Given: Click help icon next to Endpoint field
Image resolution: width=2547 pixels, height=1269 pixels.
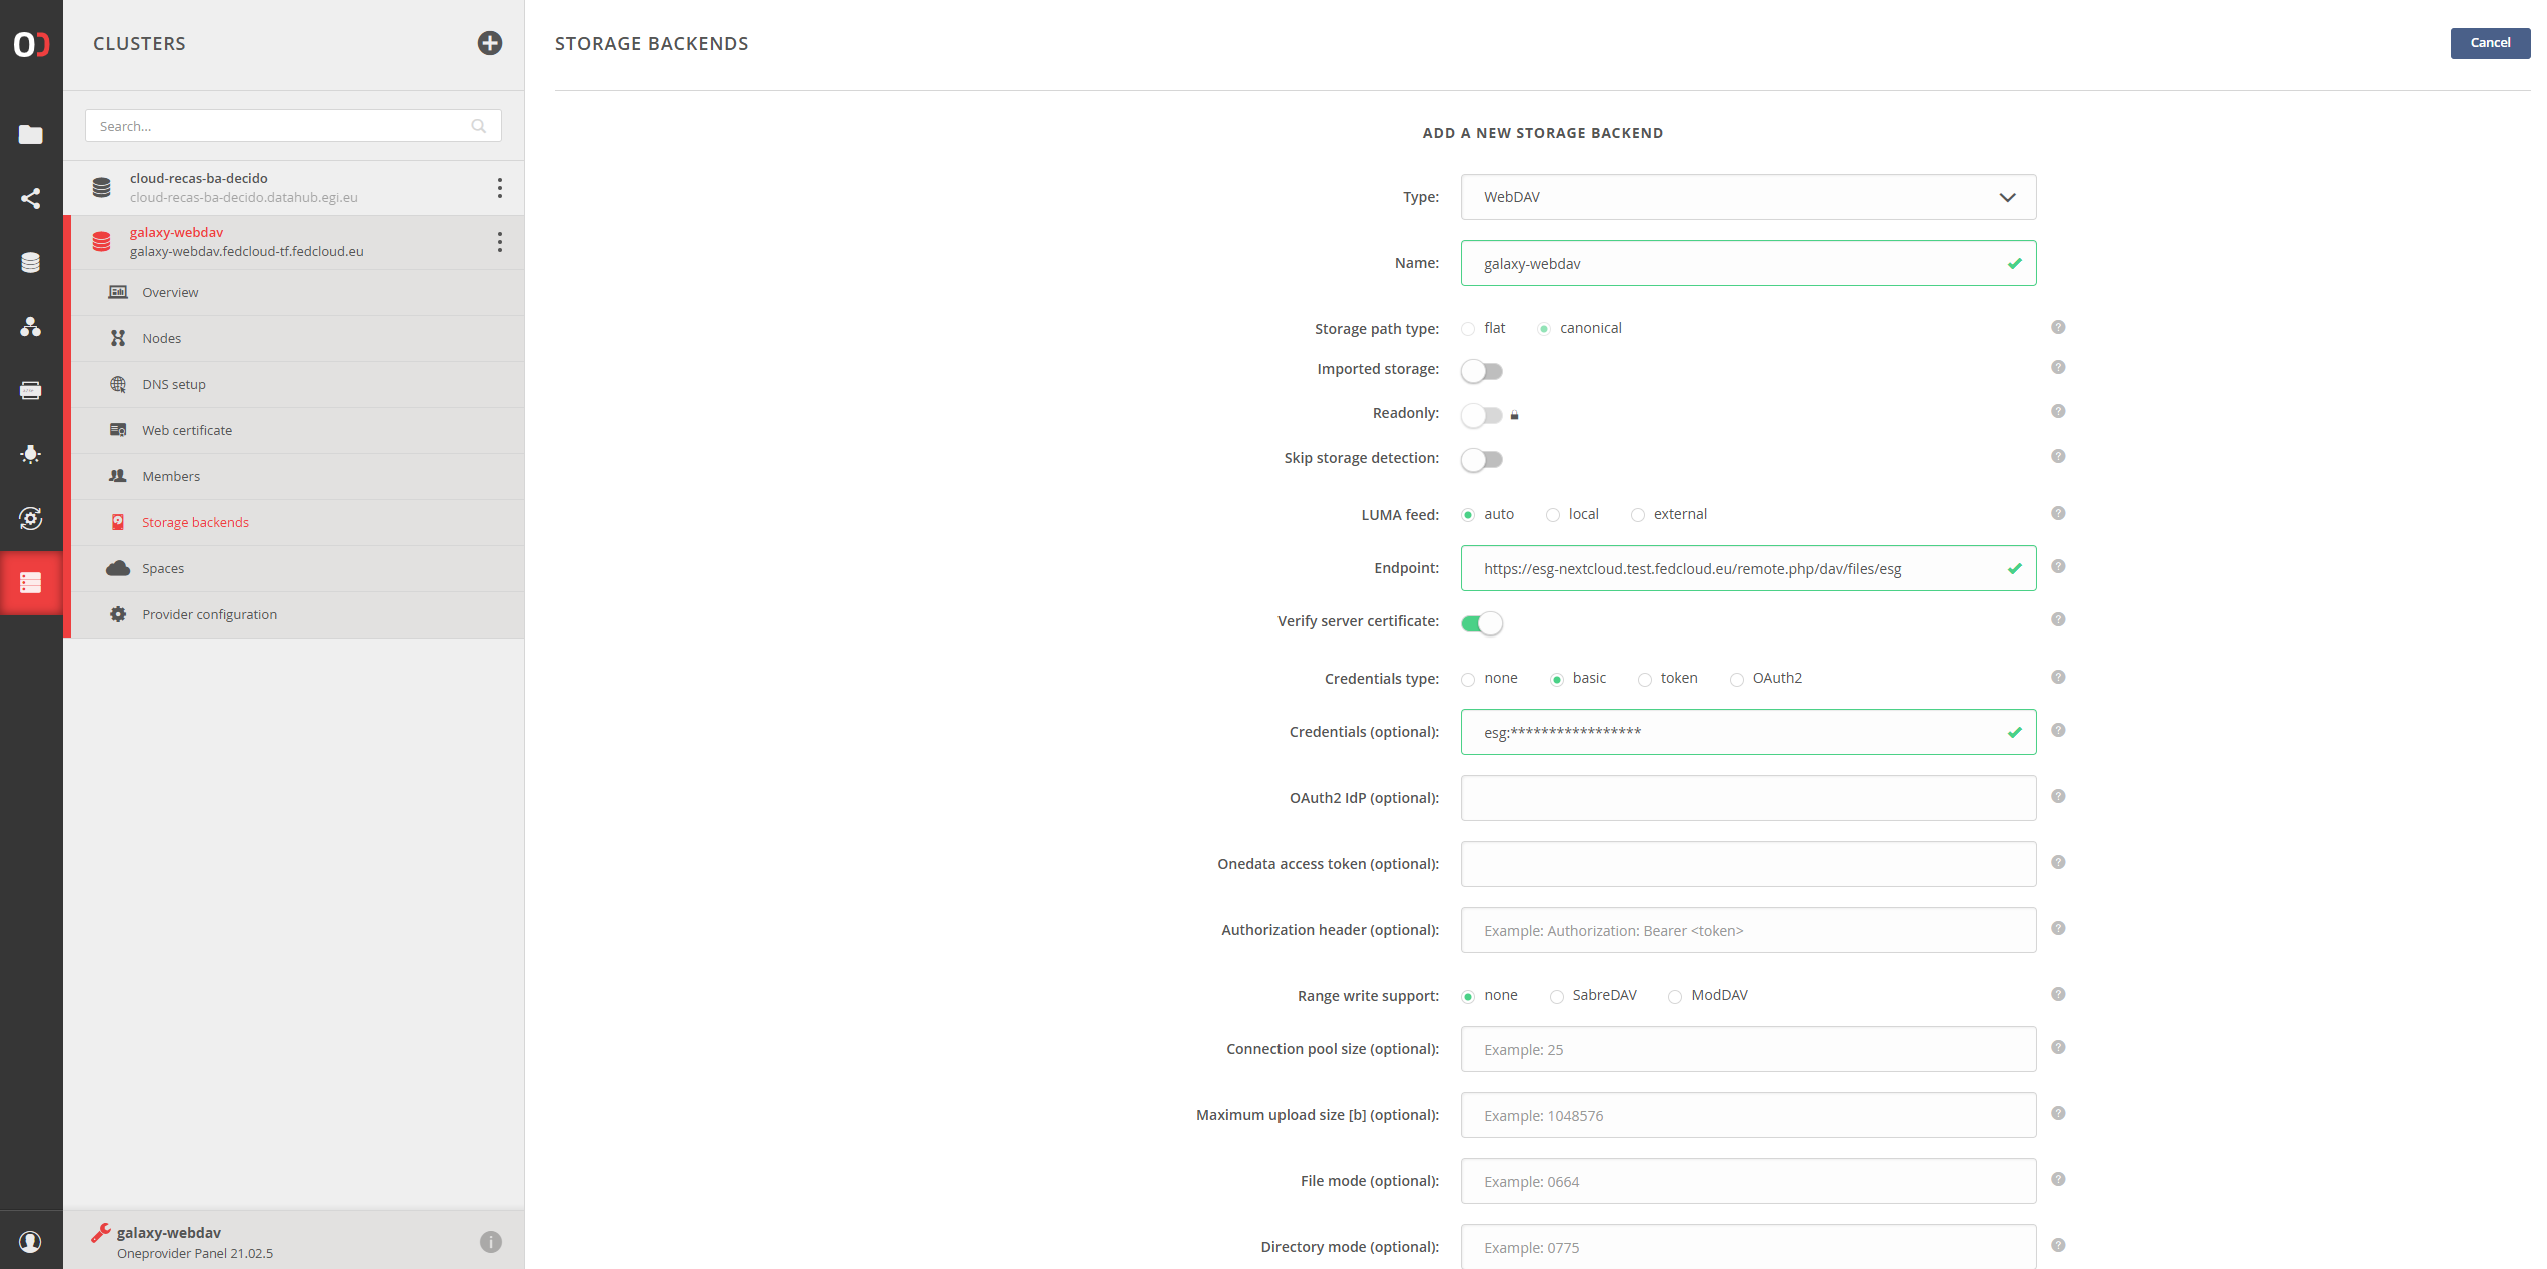Looking at the screenshot, I should click(x=2057, y=566).
